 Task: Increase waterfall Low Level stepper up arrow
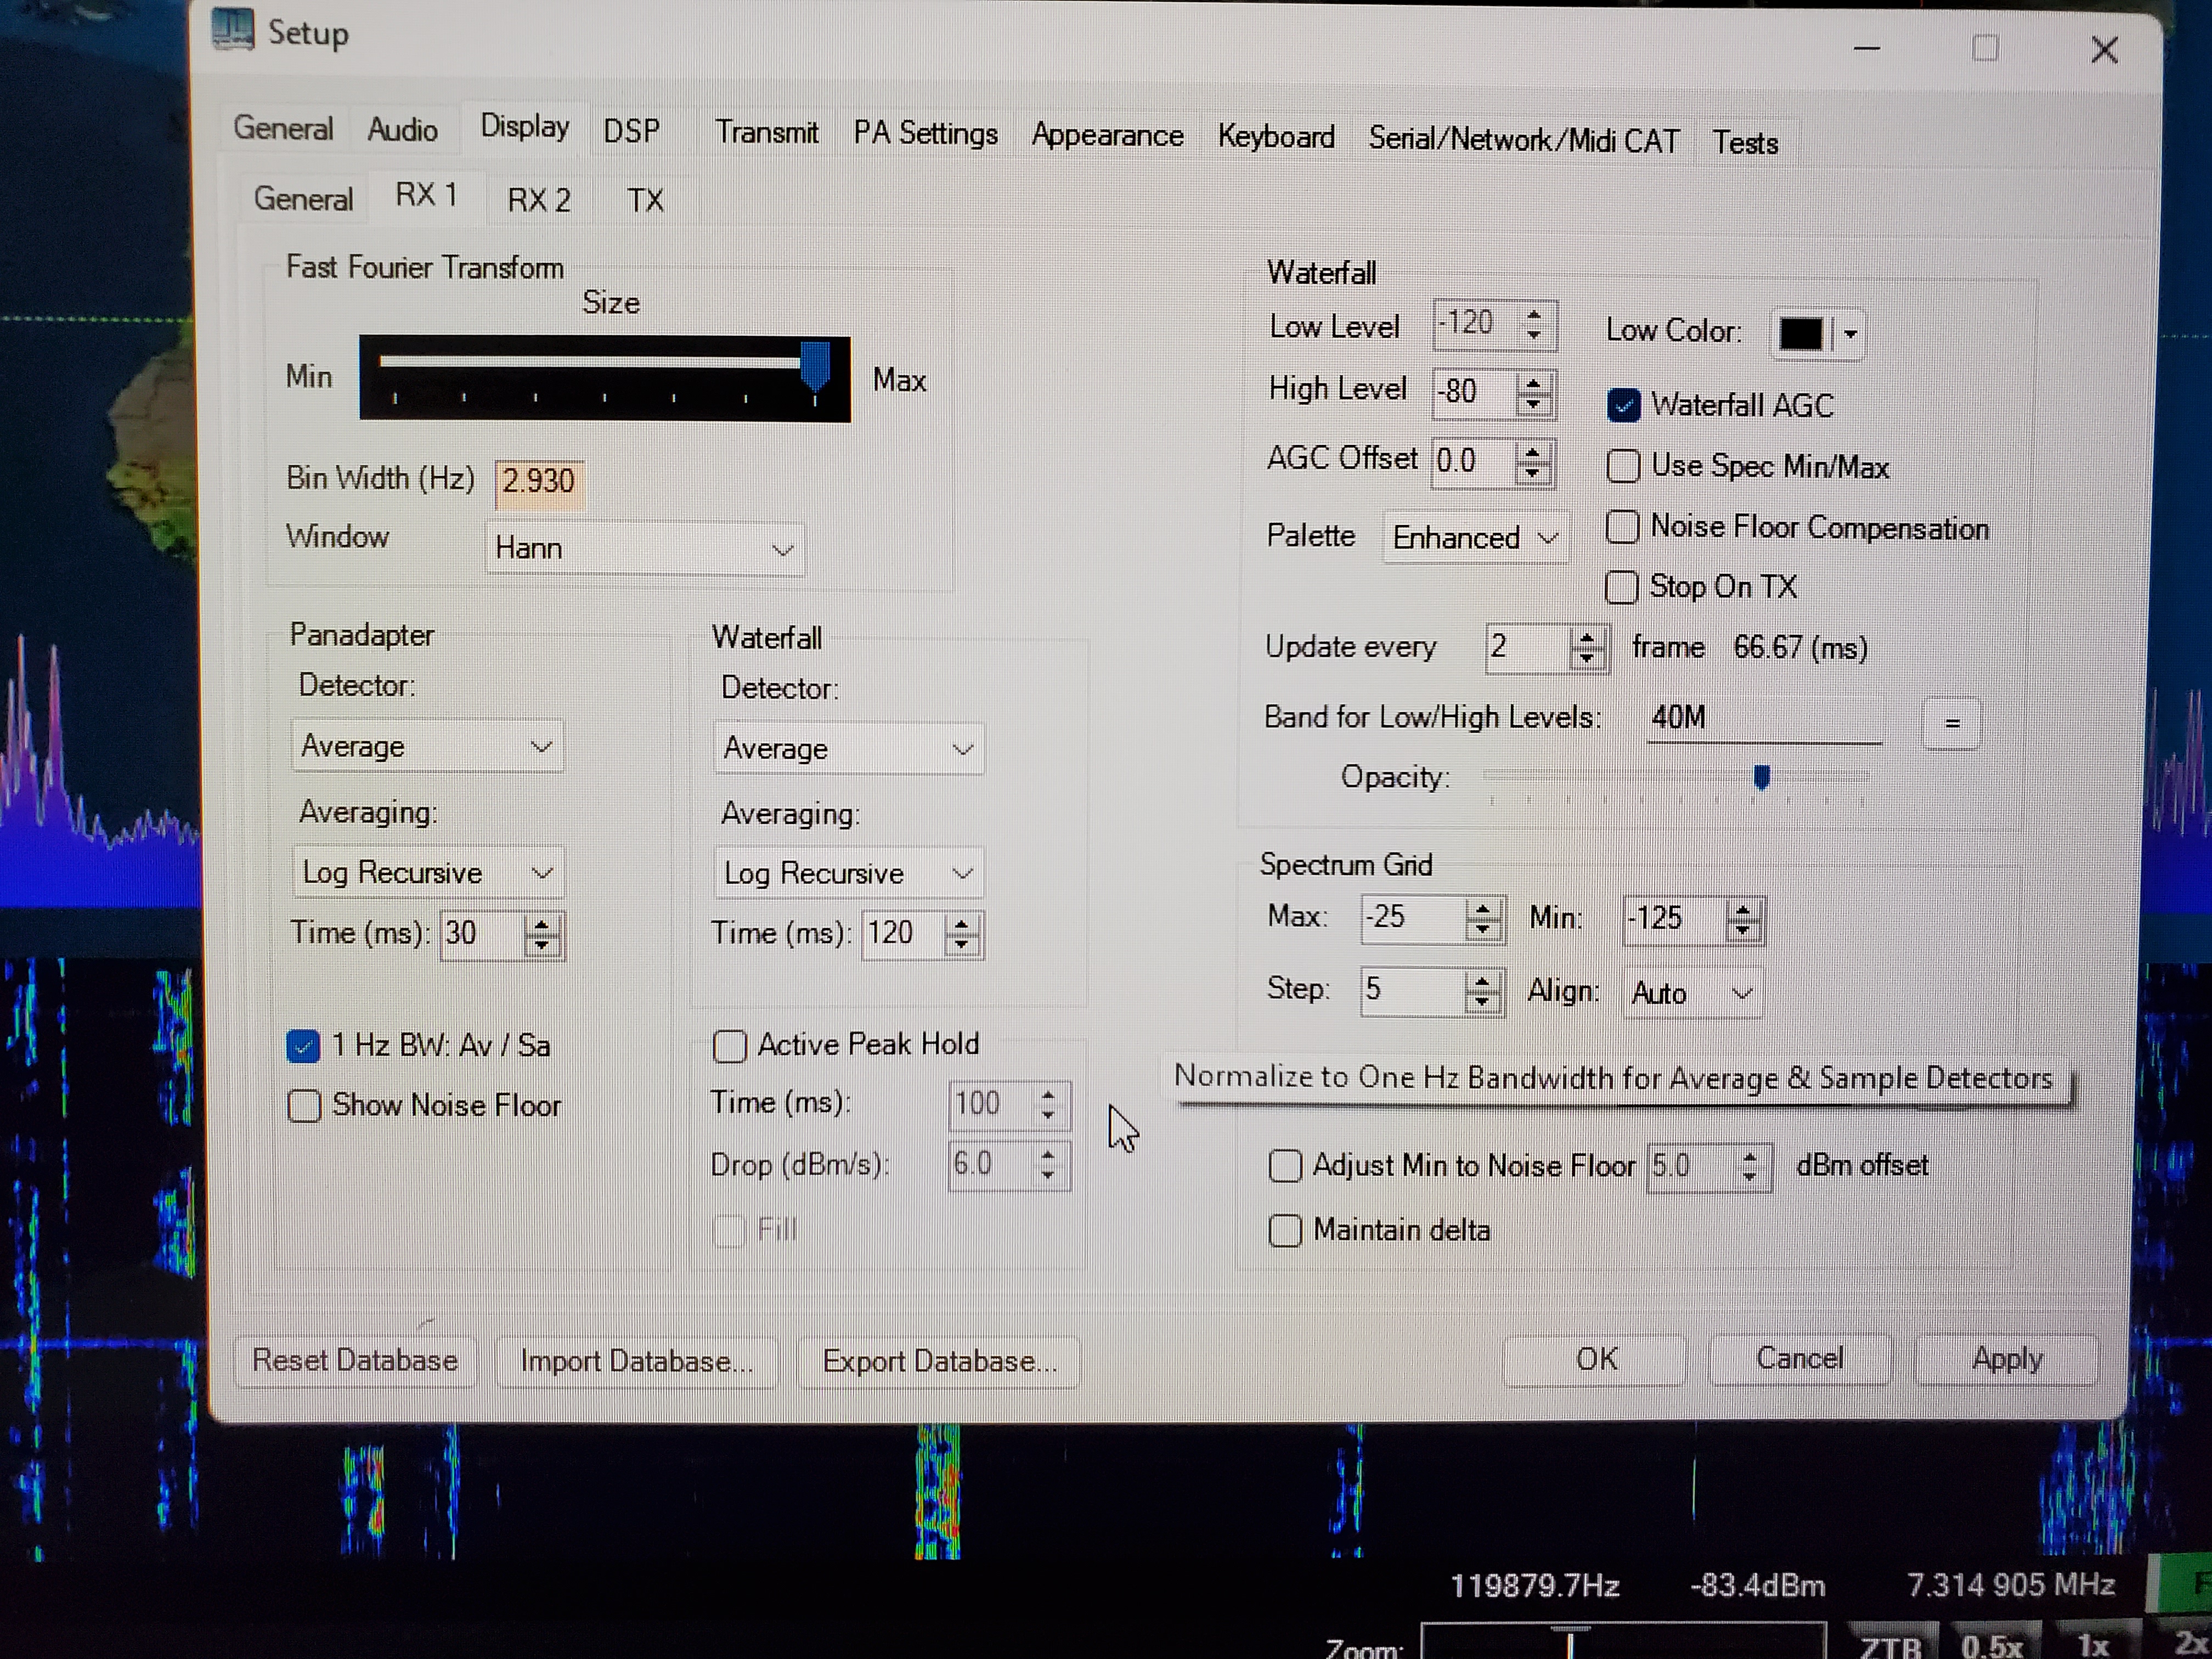1534,316
